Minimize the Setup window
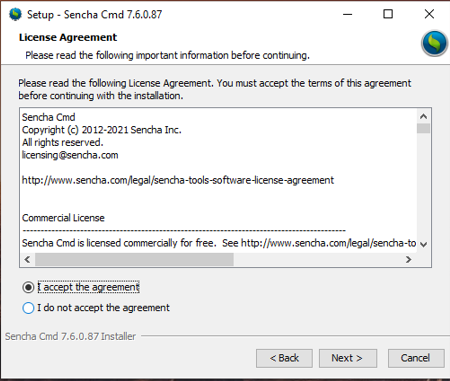450x381 pixels. [348, 14]
